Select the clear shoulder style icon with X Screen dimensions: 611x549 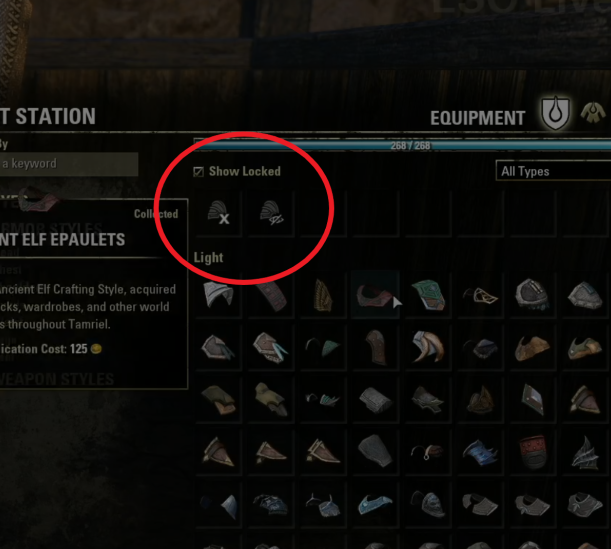tap(219, 213)
